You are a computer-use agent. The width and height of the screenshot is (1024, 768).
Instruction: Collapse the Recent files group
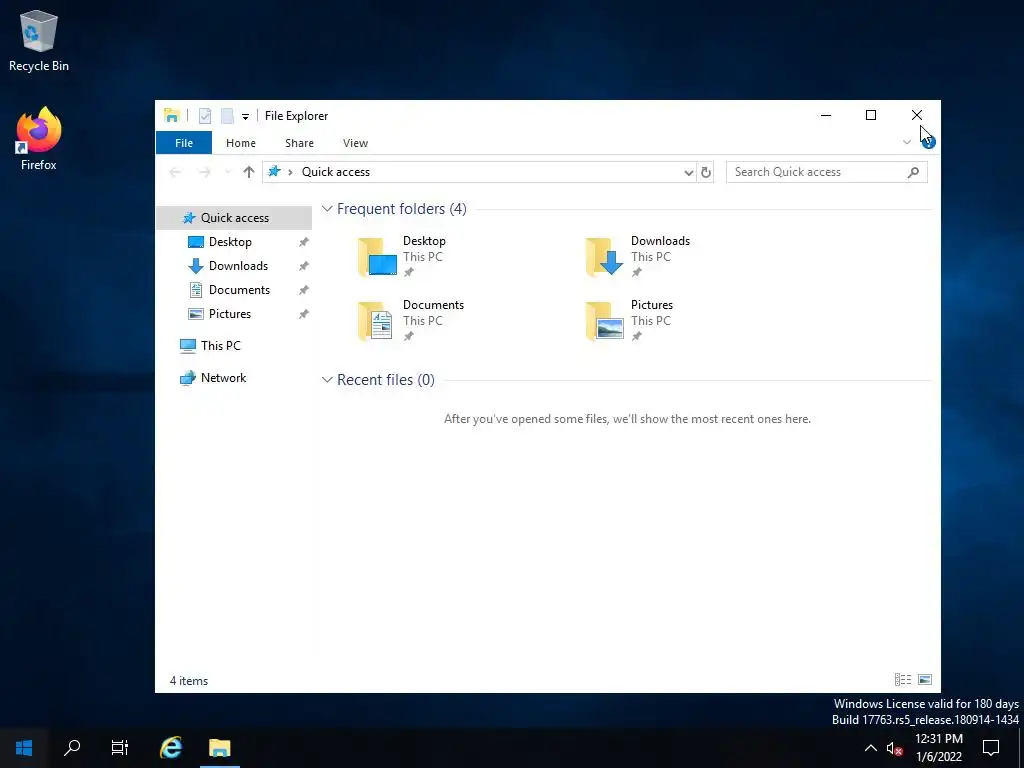click(327, 380)
